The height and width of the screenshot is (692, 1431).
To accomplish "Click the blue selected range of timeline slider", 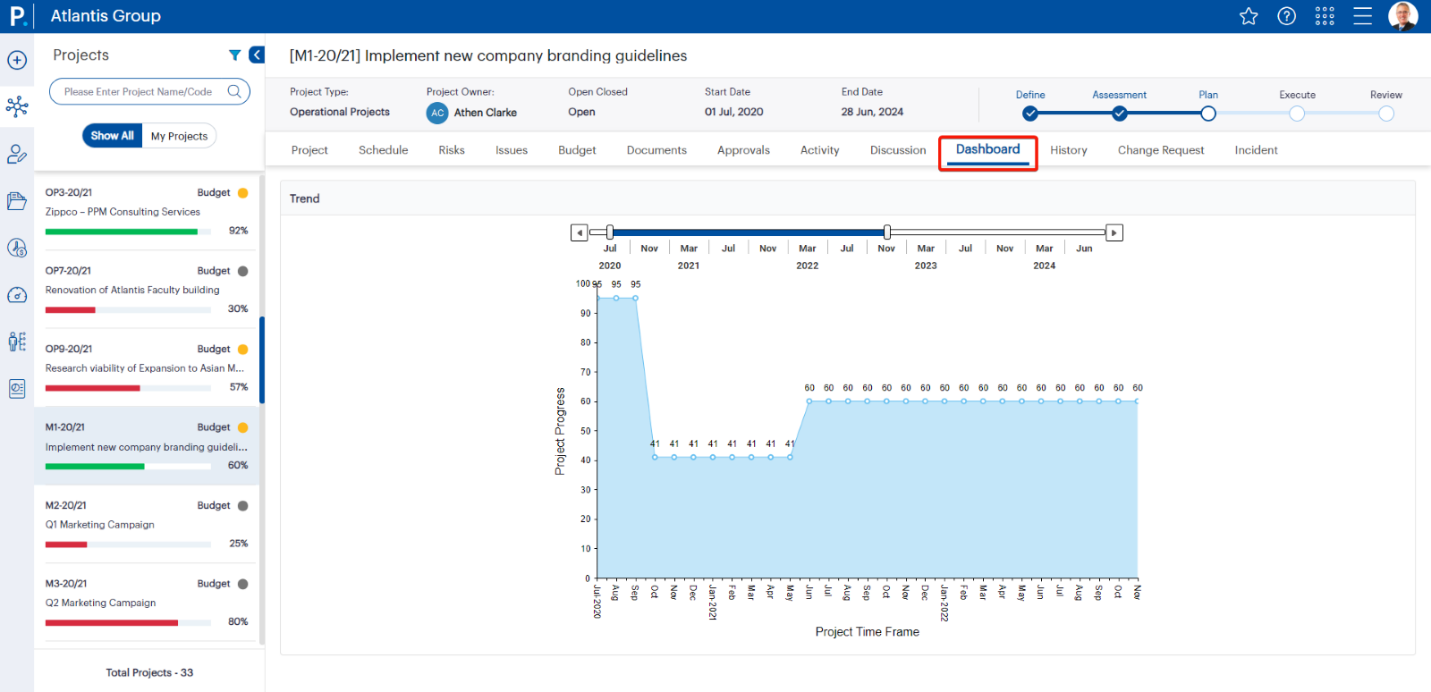I will coord(748,232).
